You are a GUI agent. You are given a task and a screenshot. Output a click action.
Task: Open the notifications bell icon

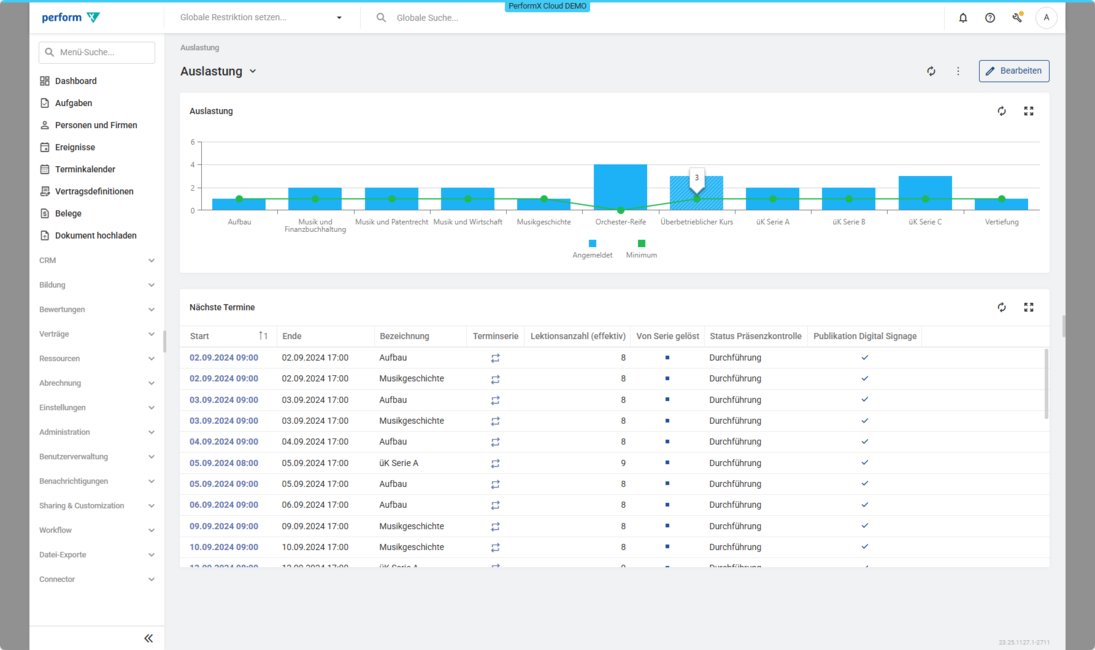(x=963, y=18)
